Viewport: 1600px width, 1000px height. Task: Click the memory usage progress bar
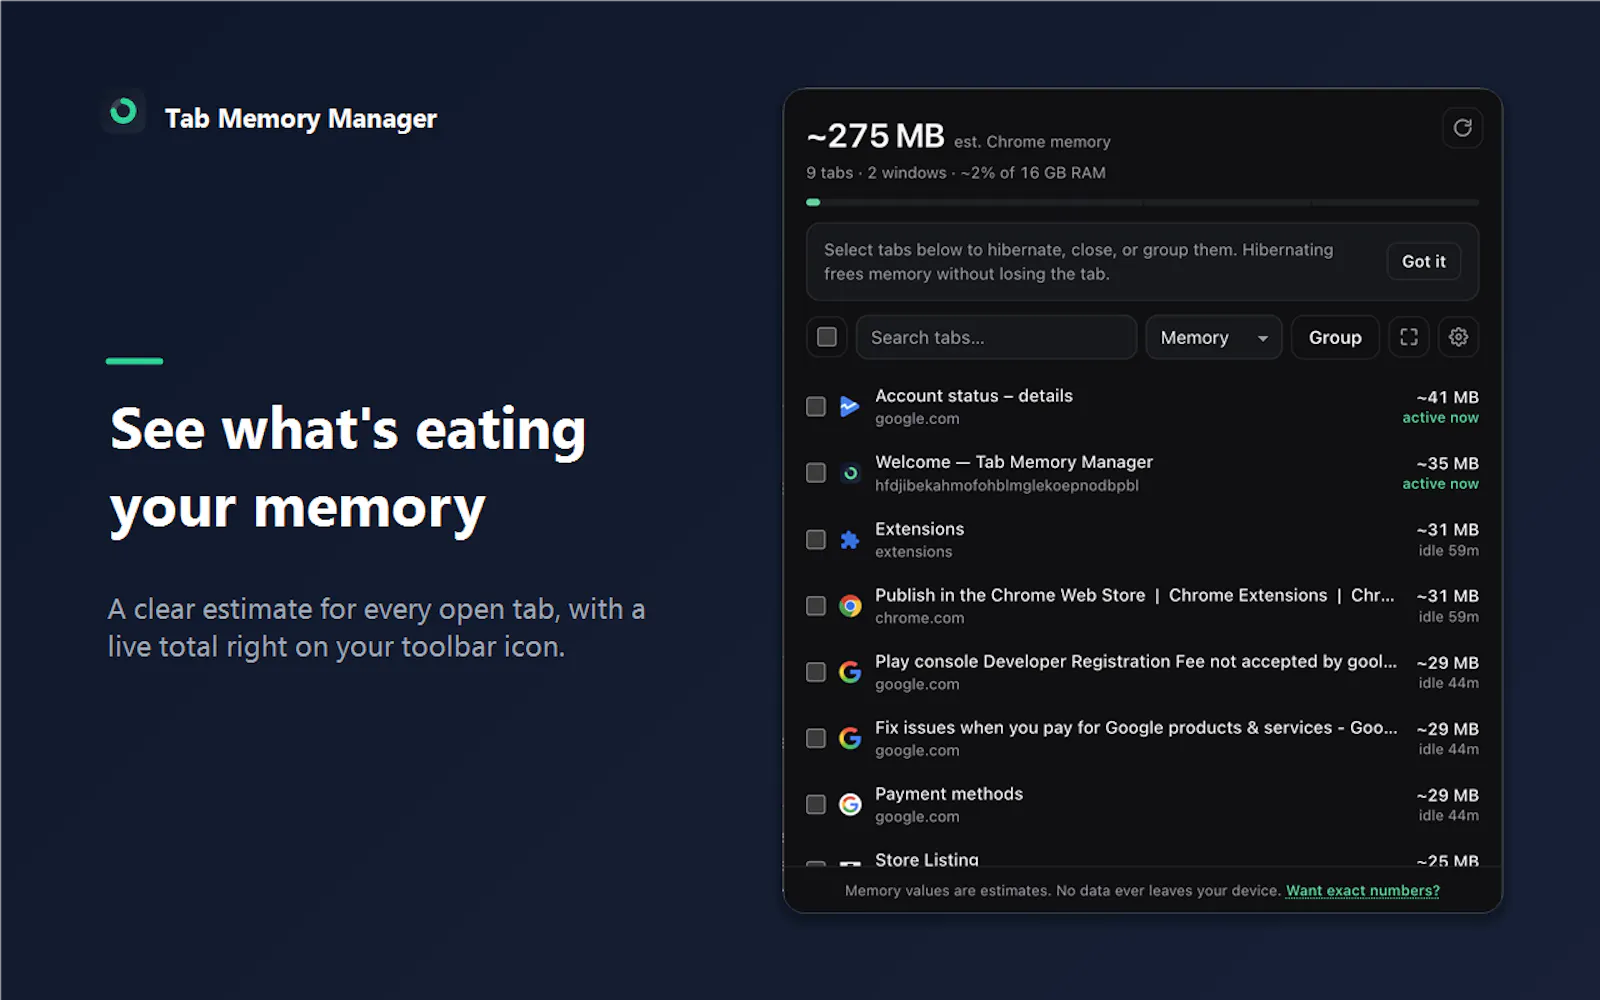coord(1142,202)
